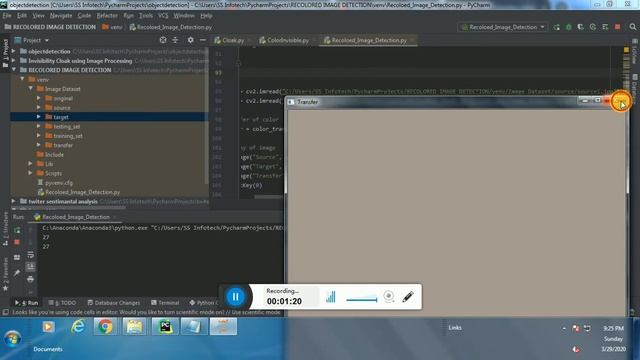Screen dimensions: 640x360
Task: Click the recorder audio level bars icon
Action: [331, 297]
